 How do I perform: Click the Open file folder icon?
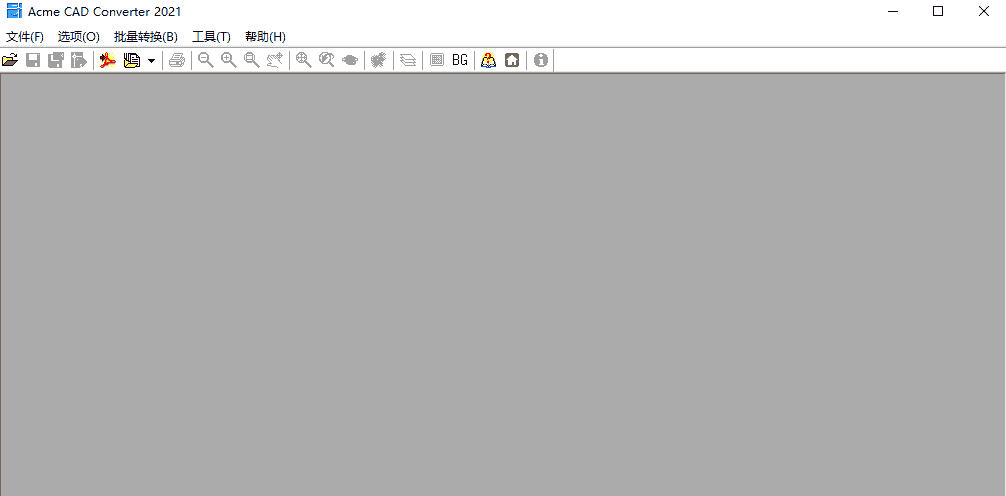point(11,60)
